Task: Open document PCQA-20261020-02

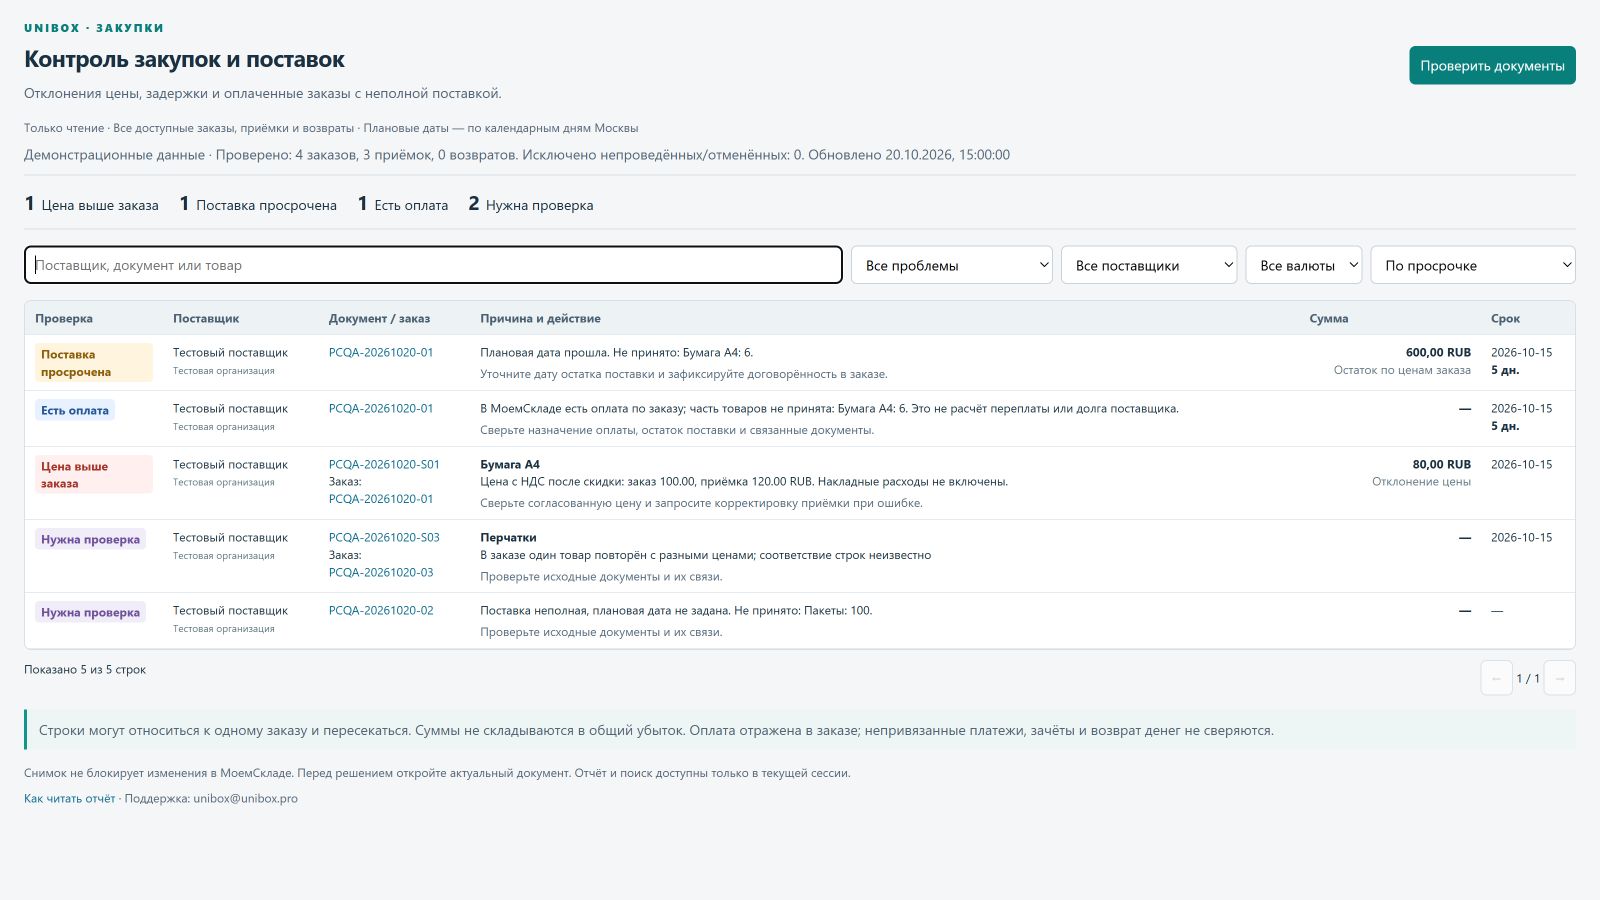Action: [x=381, y=610]
